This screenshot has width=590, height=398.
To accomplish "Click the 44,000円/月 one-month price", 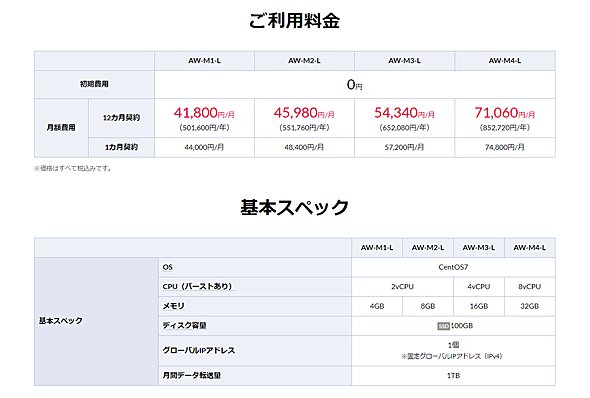I will 204,147.
